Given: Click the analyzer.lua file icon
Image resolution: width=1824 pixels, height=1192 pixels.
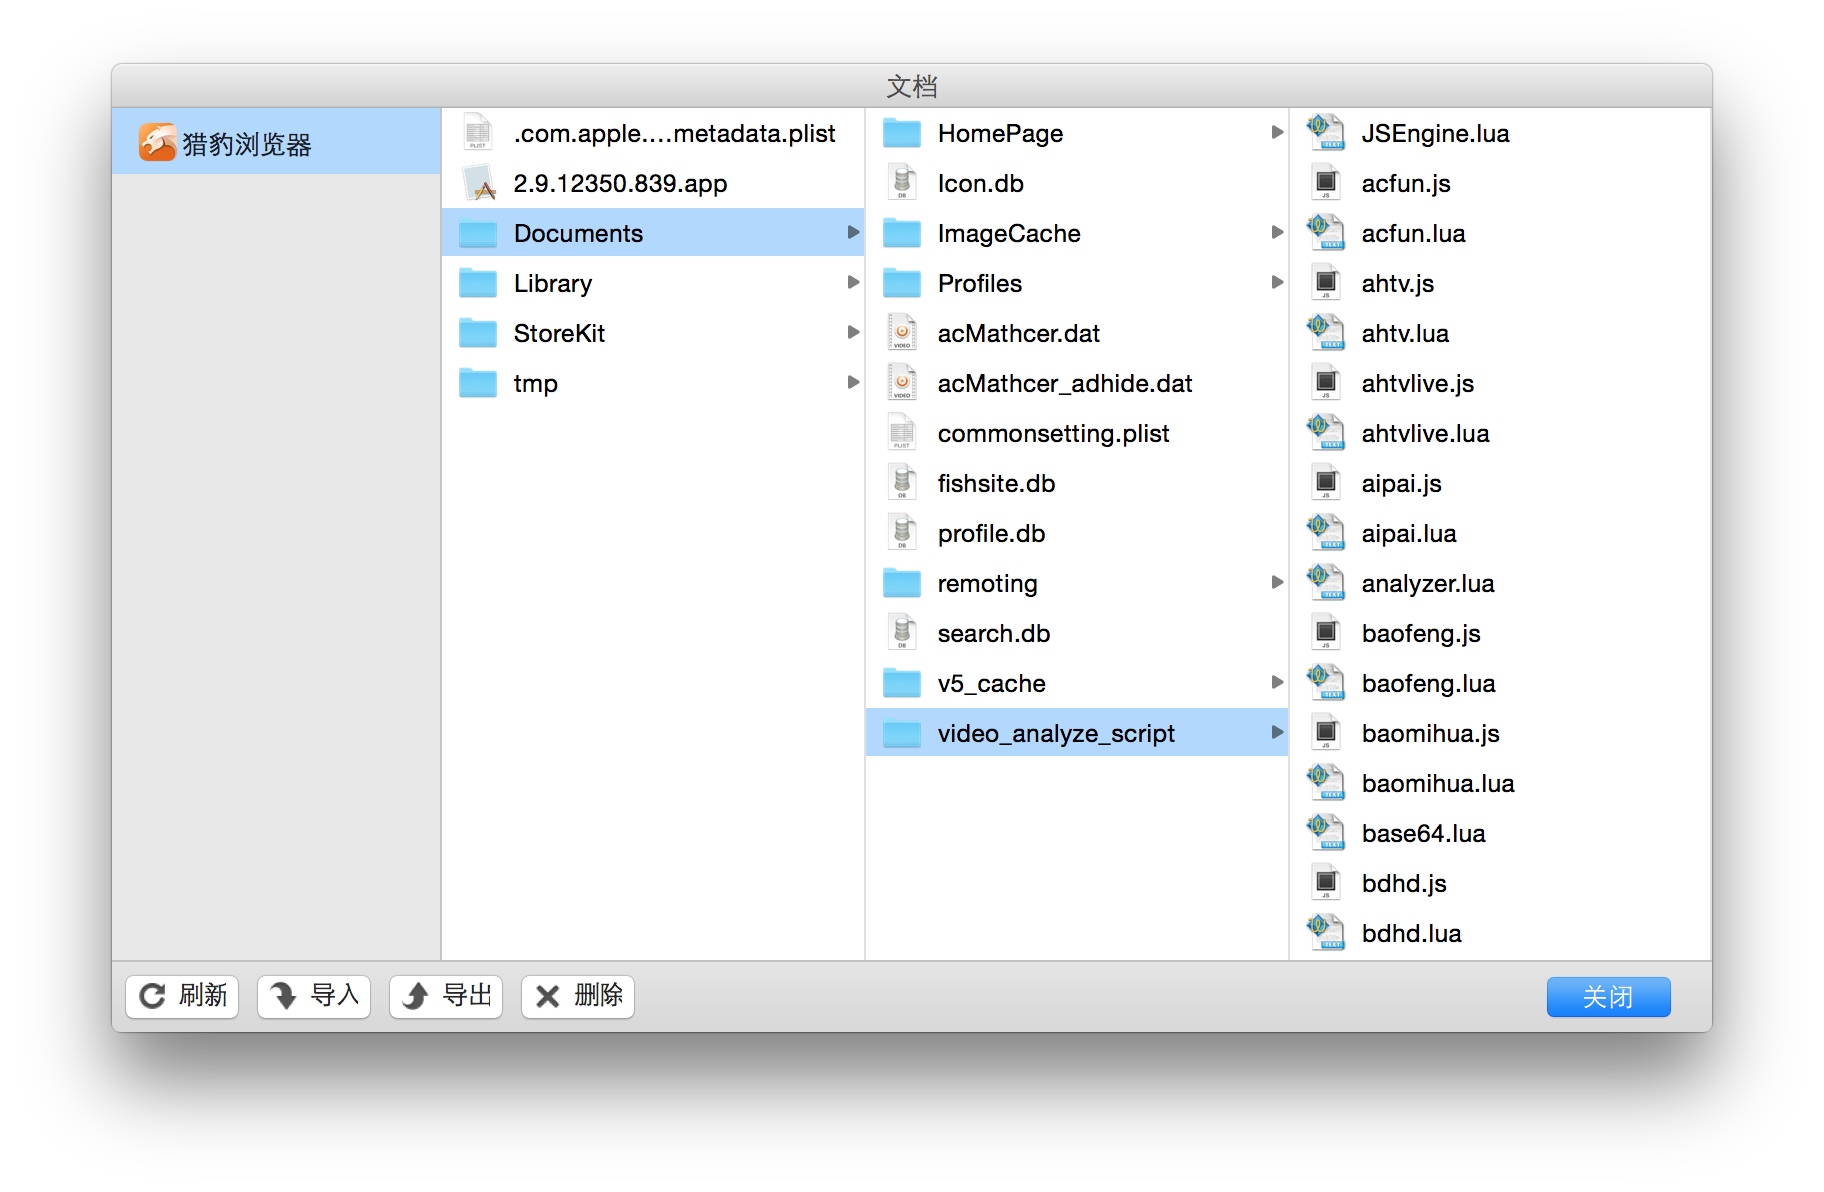Looking at the screenshot, I should (x=1326, y=582).
